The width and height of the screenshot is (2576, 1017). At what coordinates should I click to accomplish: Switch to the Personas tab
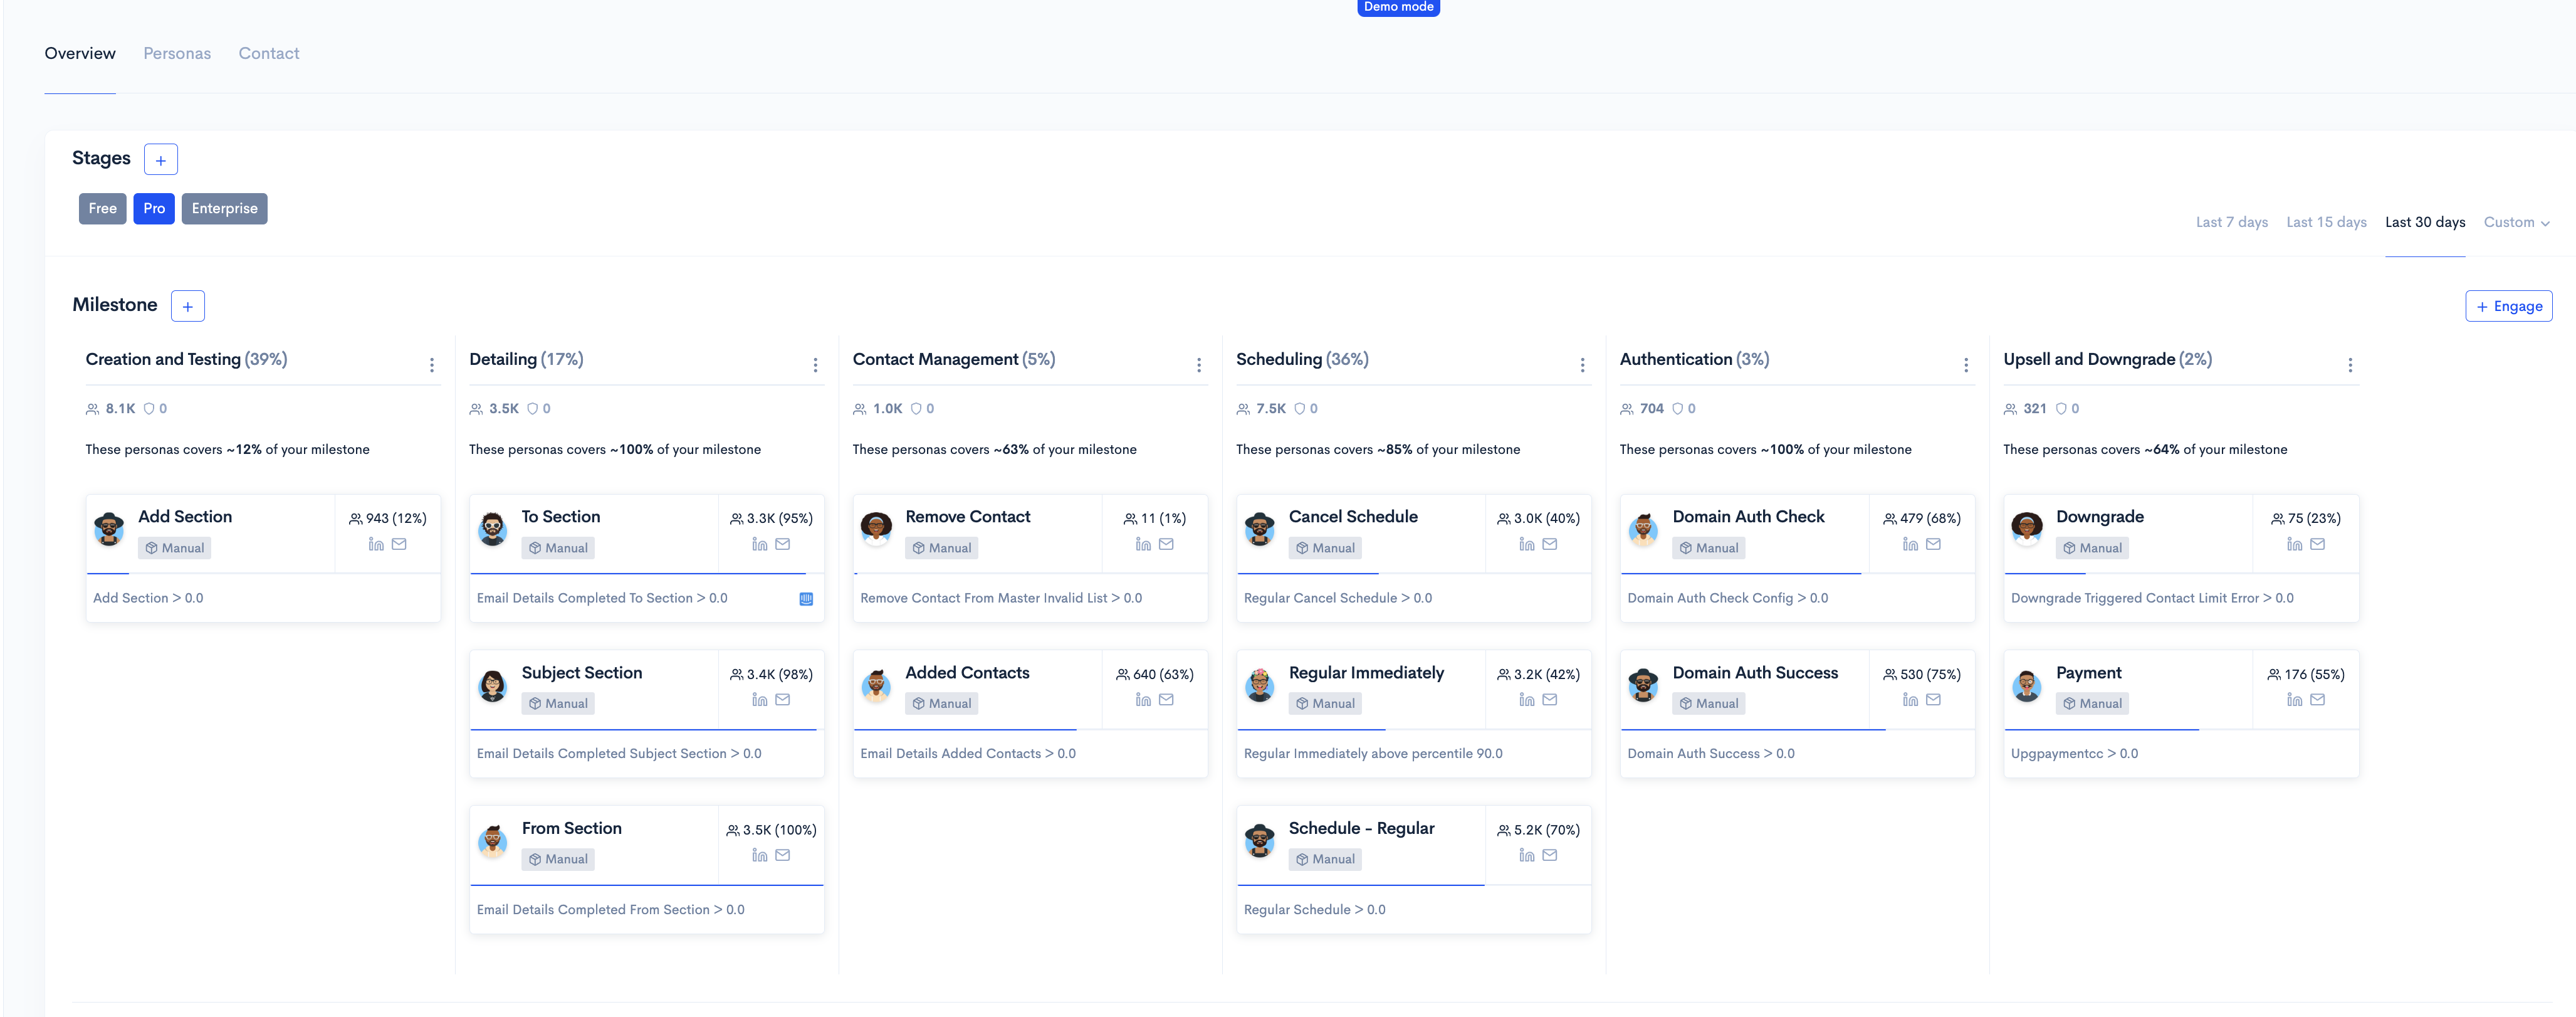(177, 53)
